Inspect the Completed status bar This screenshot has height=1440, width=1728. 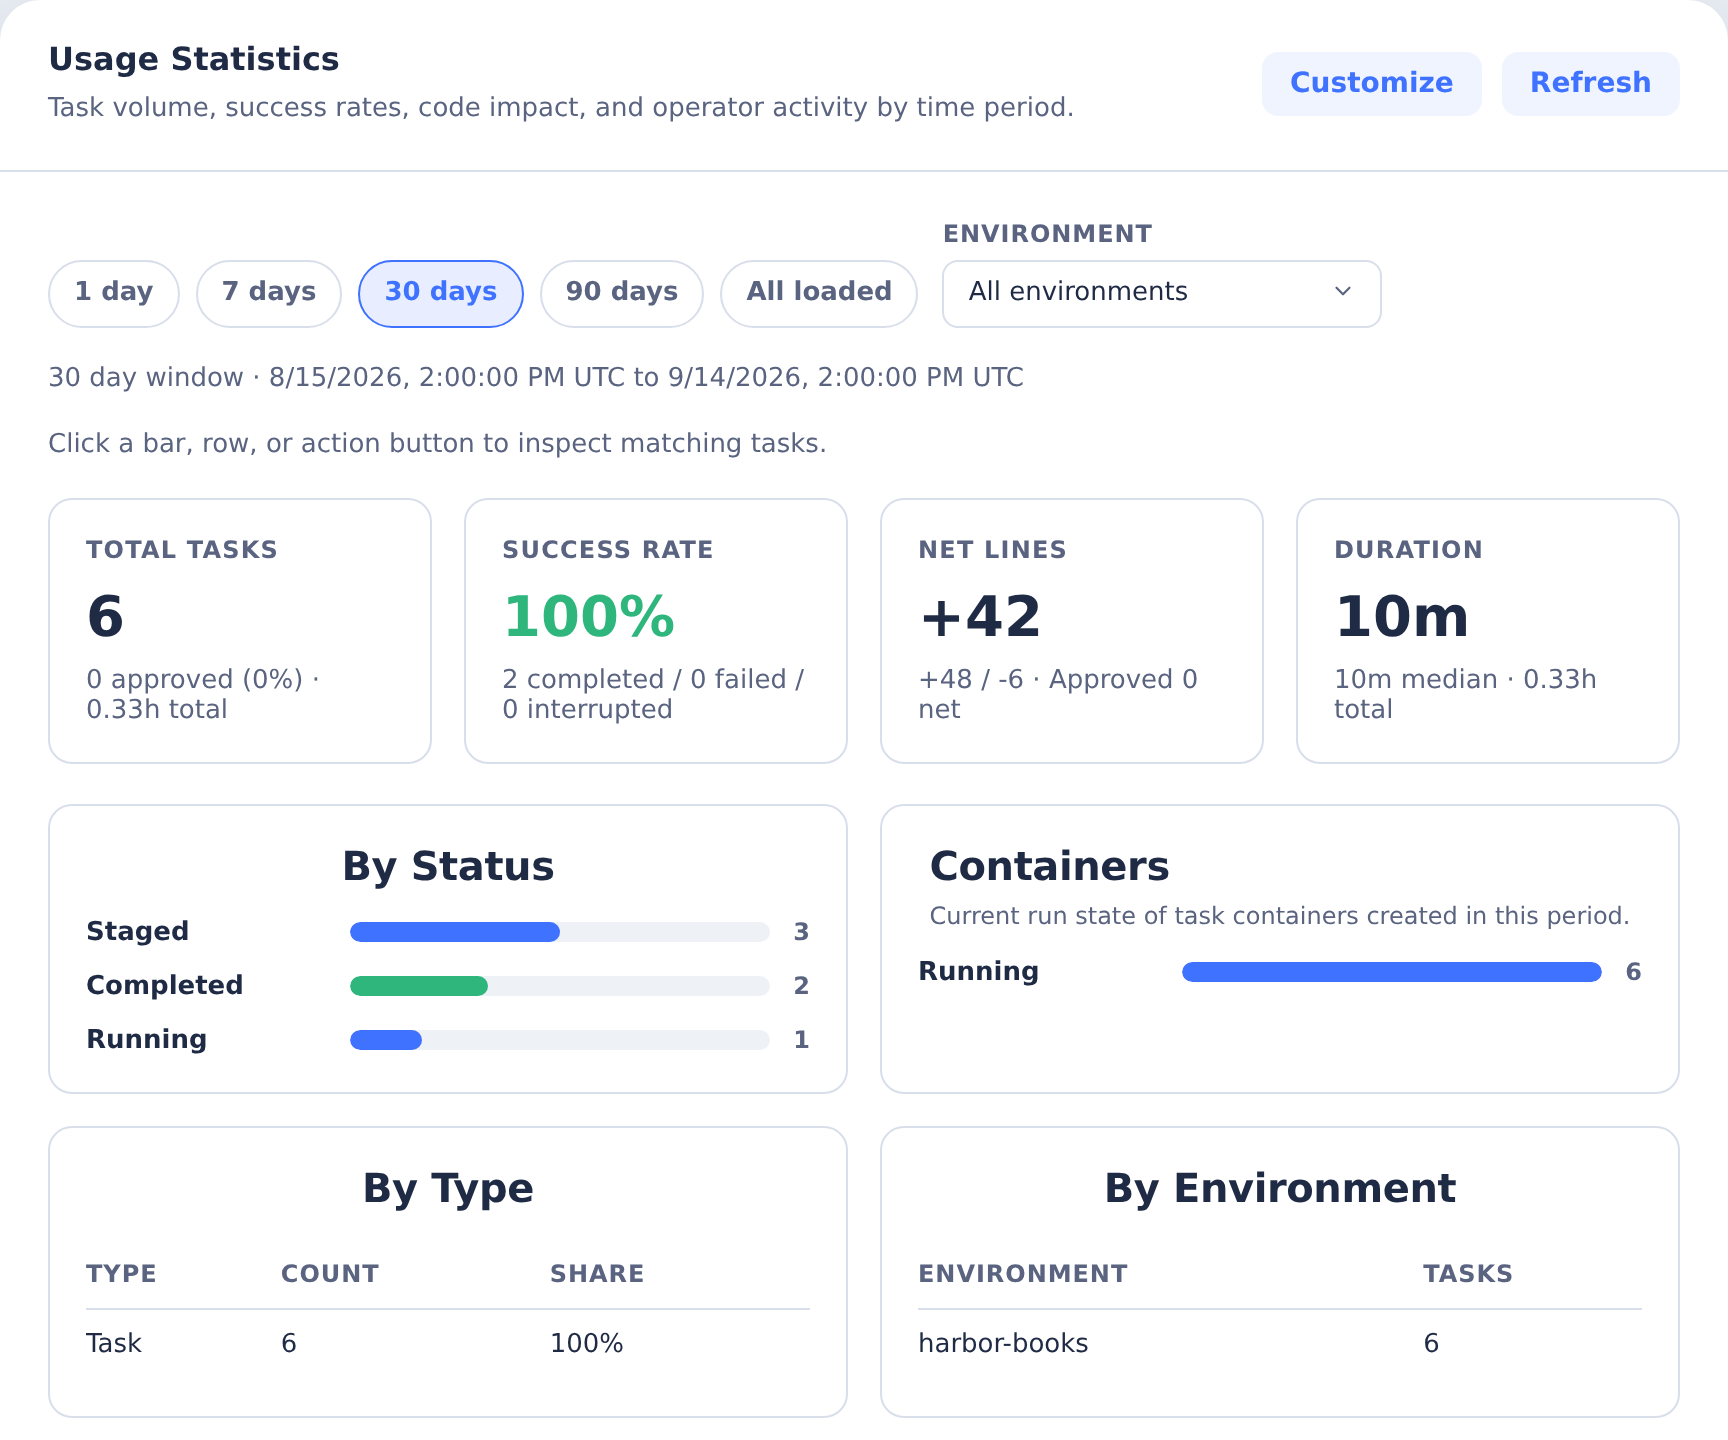click(x=560, y=986)
